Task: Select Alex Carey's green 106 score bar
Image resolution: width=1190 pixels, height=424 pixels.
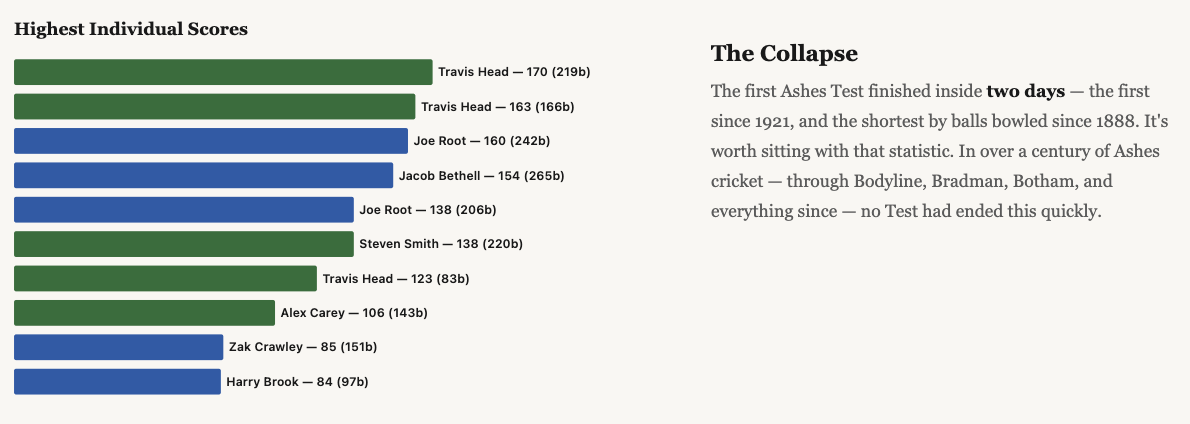Action: pyautogui.click(x=144, y=313)
